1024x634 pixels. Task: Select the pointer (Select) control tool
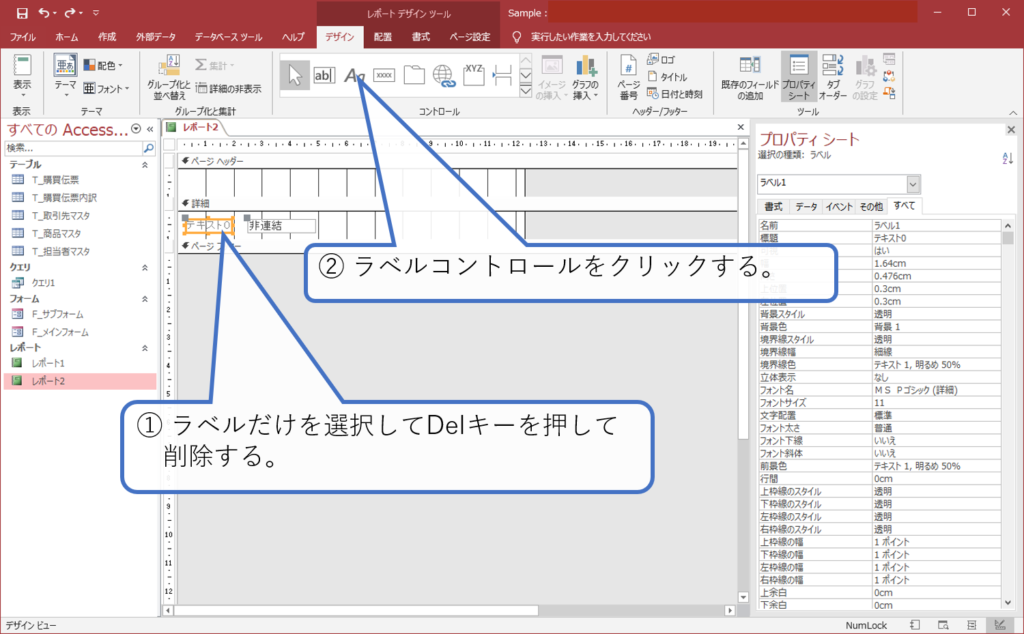[294, 75]
